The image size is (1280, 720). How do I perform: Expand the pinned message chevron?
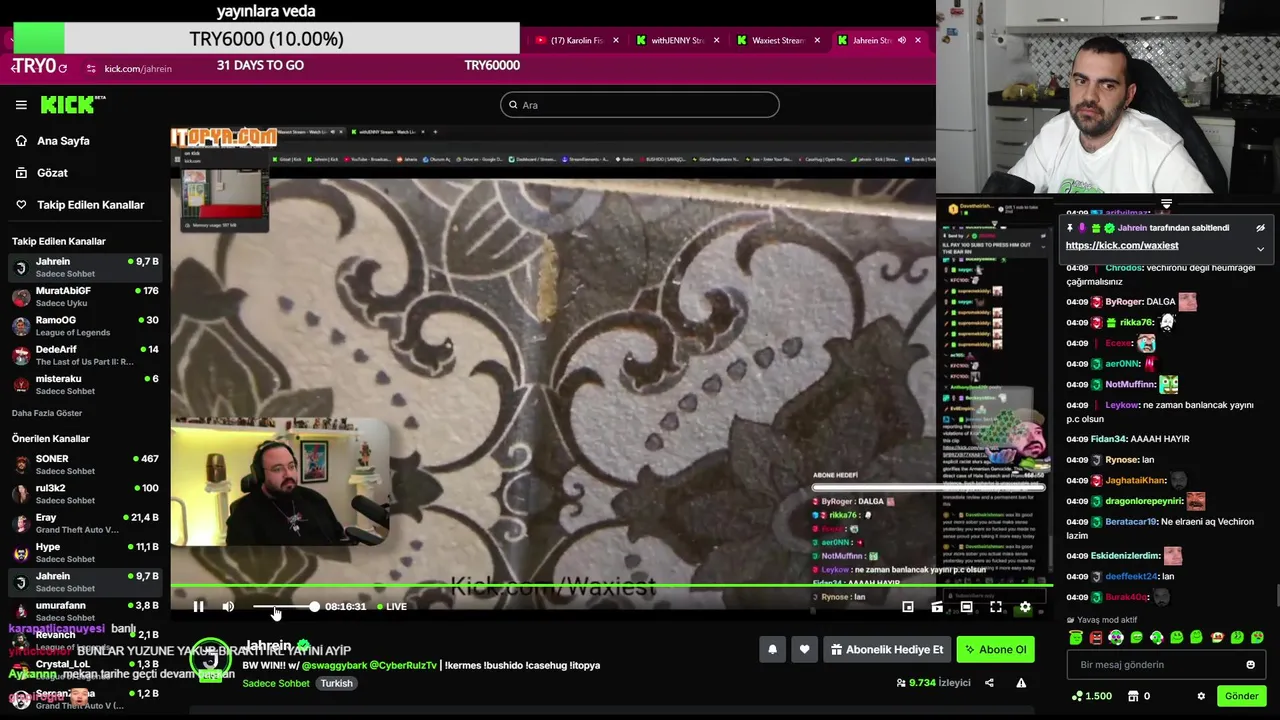click(1260, 248)
